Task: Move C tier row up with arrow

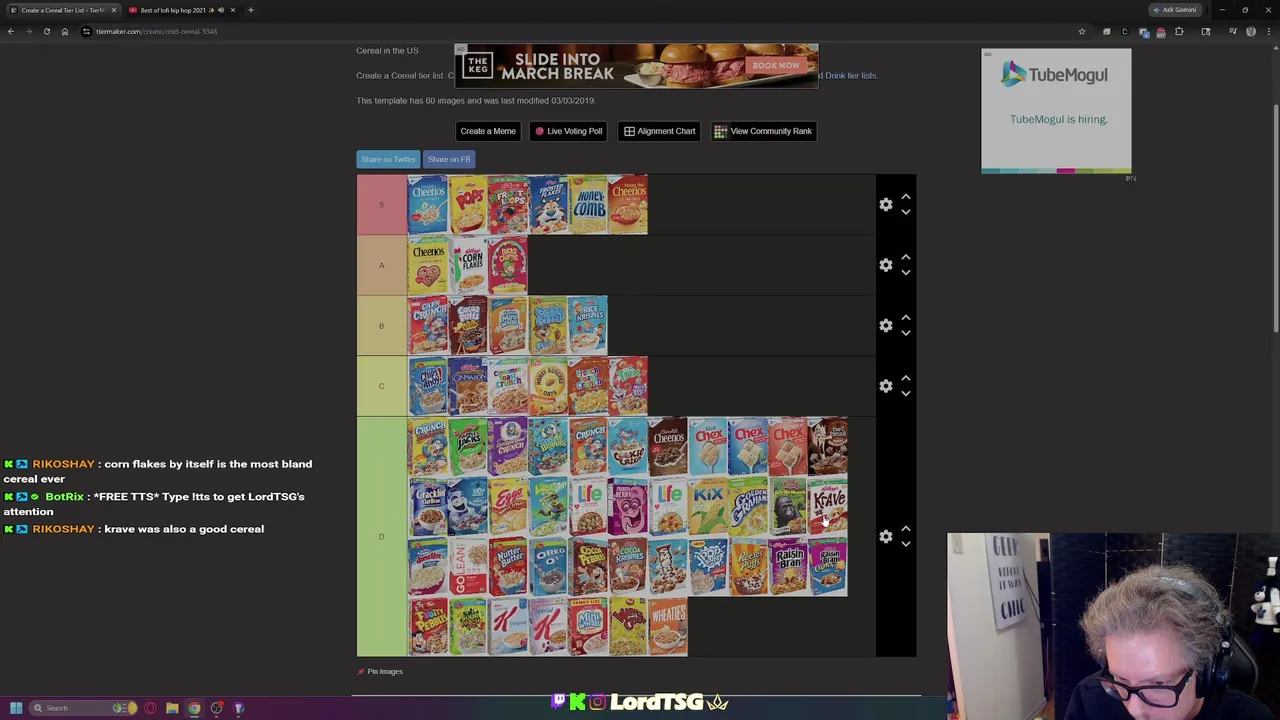Action: coord(906,378)
